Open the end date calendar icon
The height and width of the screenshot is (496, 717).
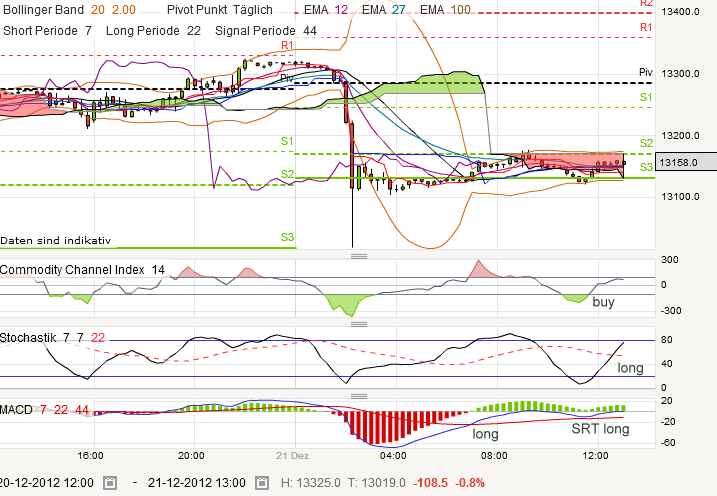point(262,483)
